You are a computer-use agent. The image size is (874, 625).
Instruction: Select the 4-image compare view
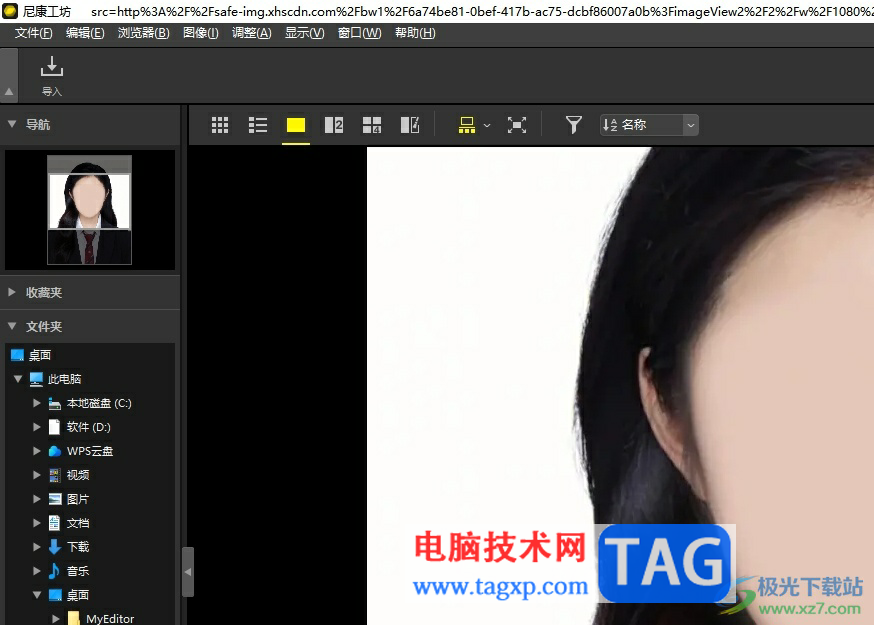click(372, 125)
